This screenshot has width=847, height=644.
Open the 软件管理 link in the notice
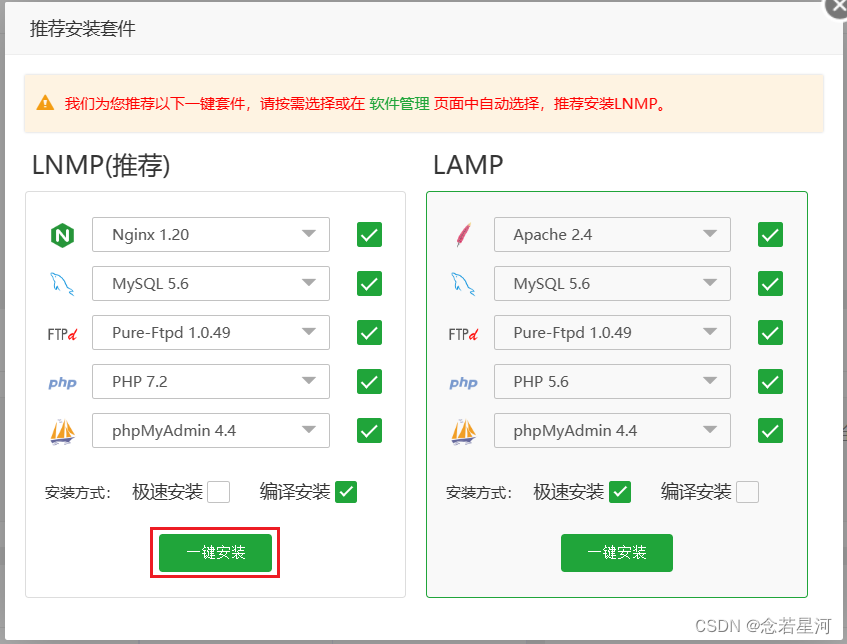[400, 103]
